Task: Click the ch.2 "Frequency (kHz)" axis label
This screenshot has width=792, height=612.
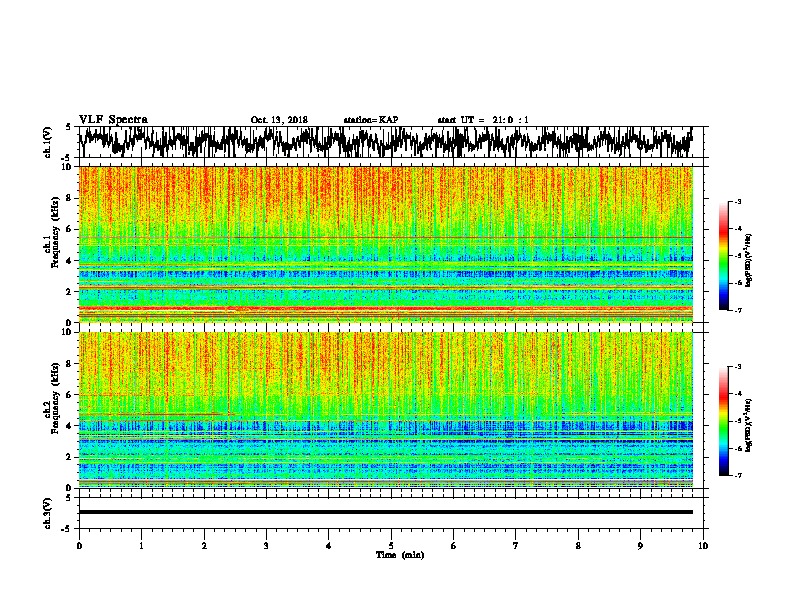Action: [56, 398]
